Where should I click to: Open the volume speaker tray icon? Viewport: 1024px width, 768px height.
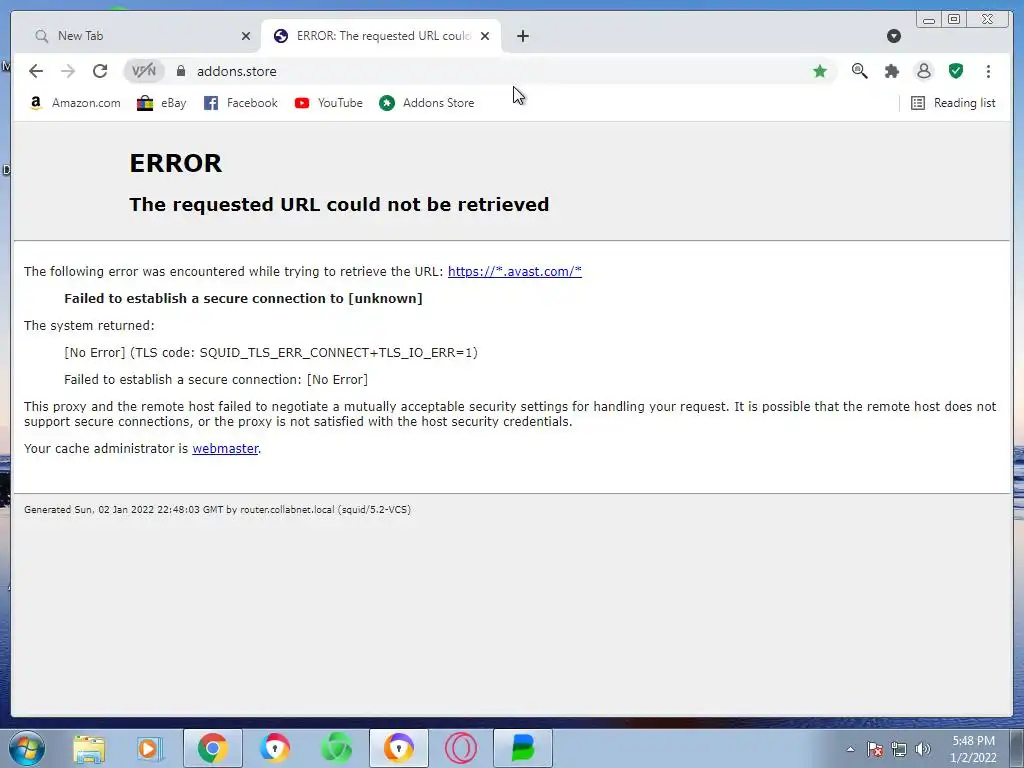tap(923, 749)
